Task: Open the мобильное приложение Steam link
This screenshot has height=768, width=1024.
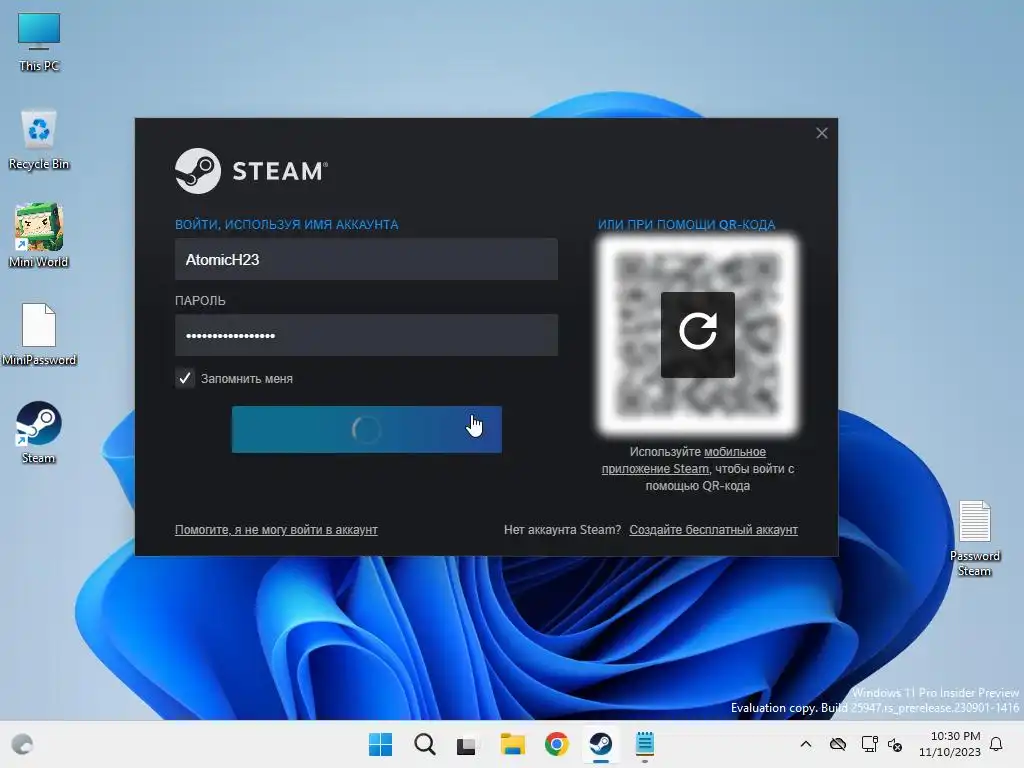Action: pyautogui.click(x=684, y=460)
